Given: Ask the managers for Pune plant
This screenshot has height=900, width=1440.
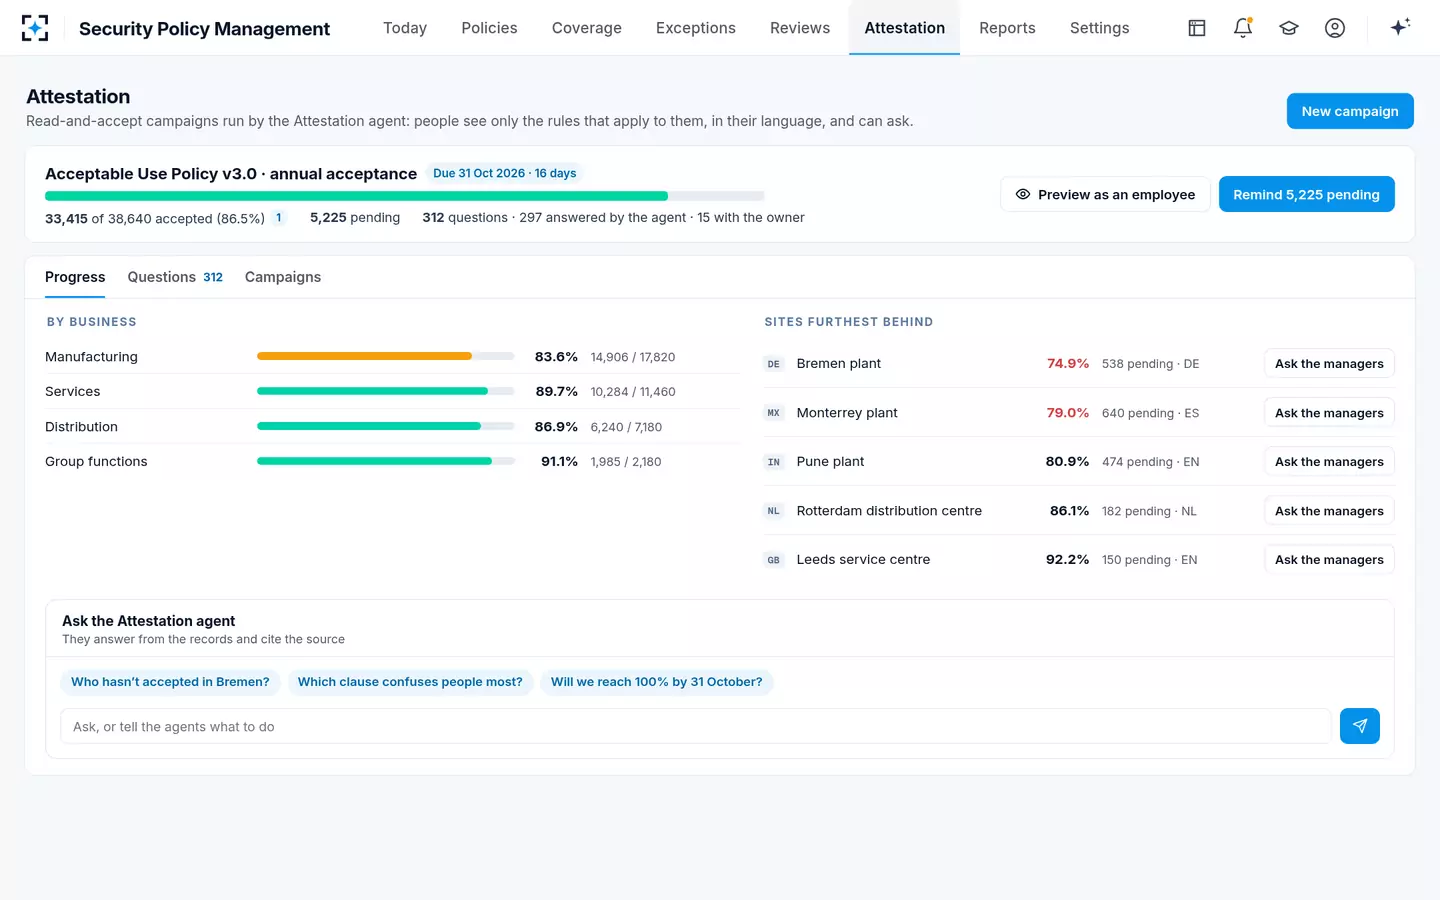Looking at the screenshot, I should tap(1329, 462).
